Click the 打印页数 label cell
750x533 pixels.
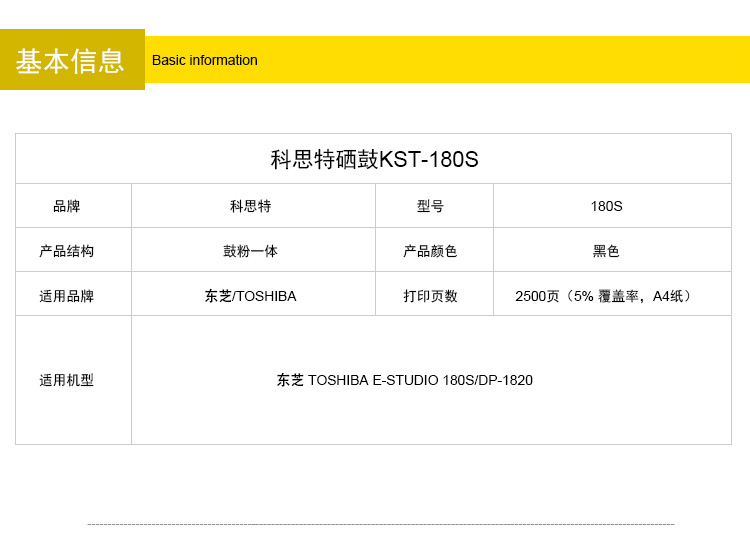pos(430,296)
